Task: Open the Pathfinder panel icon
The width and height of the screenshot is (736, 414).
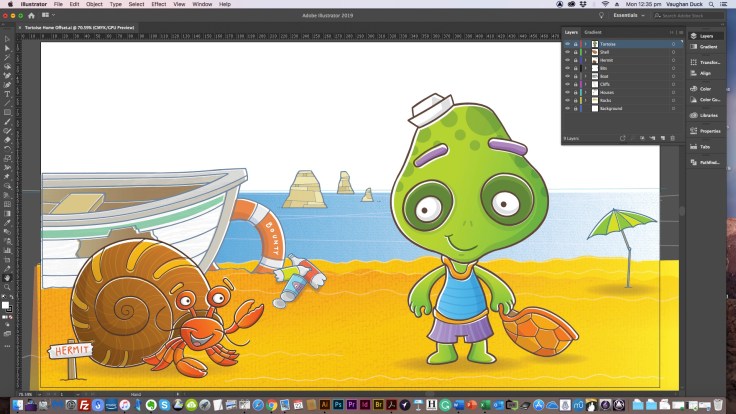Action: [x=706, y=160]
